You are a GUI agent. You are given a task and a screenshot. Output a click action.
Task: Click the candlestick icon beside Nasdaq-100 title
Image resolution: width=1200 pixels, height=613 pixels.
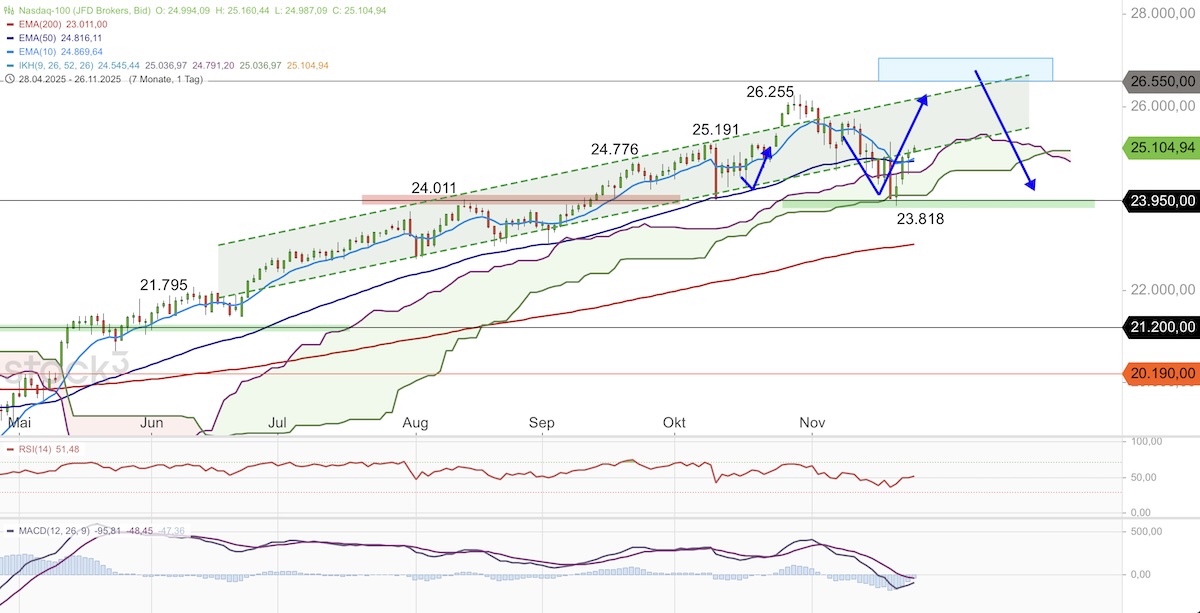point(11,10)
